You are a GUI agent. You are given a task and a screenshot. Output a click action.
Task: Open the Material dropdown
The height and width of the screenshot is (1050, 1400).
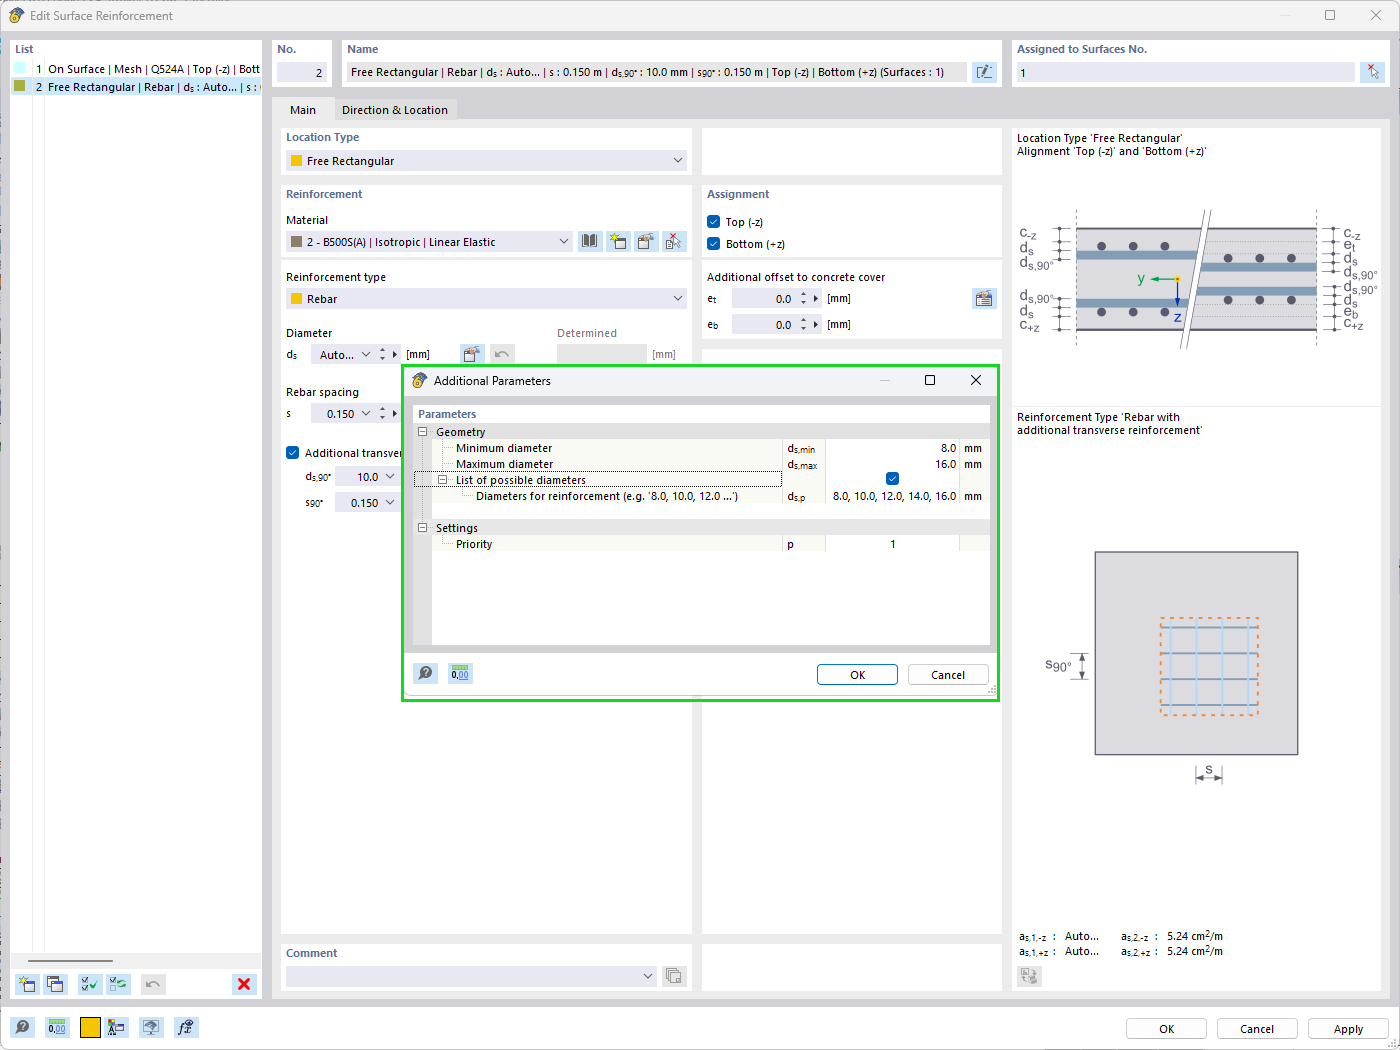(429, 241)
